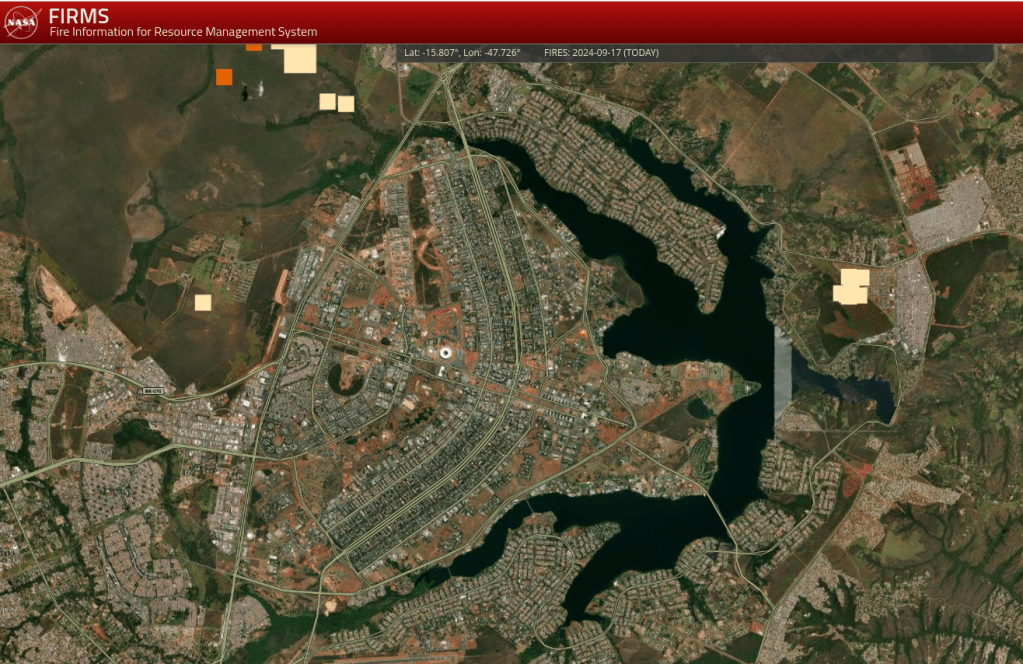Screen dimensions: 1023x664
Task: Click the FIRES 2024-09-17 (TODAY) date label
Action: coord(601,52)
